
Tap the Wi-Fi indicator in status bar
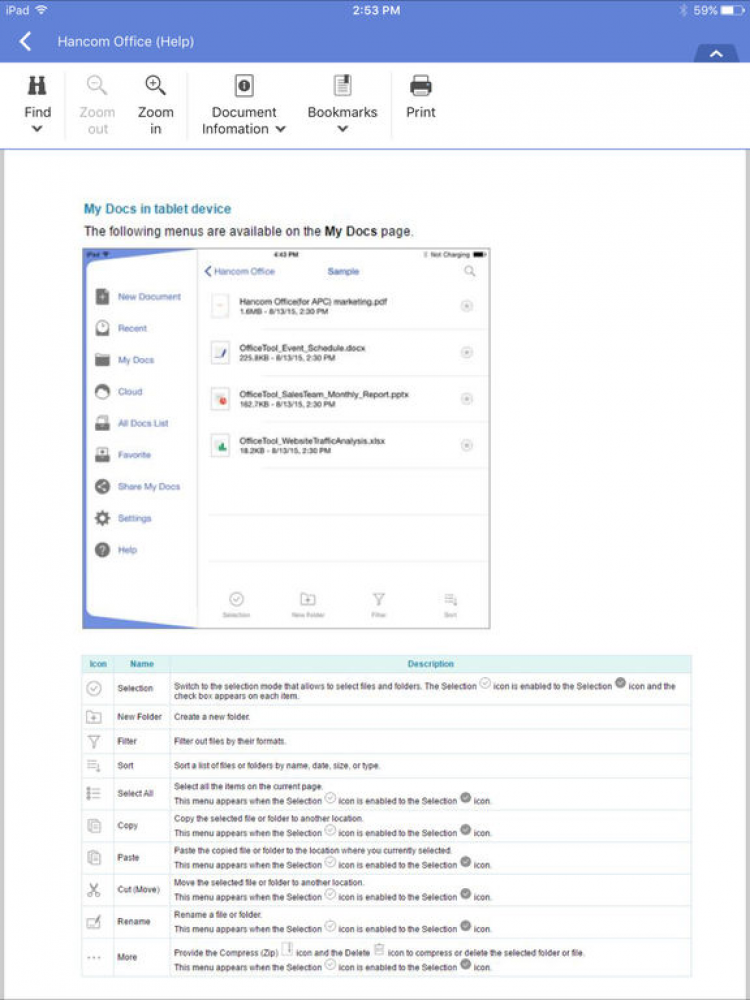[41, 10]
